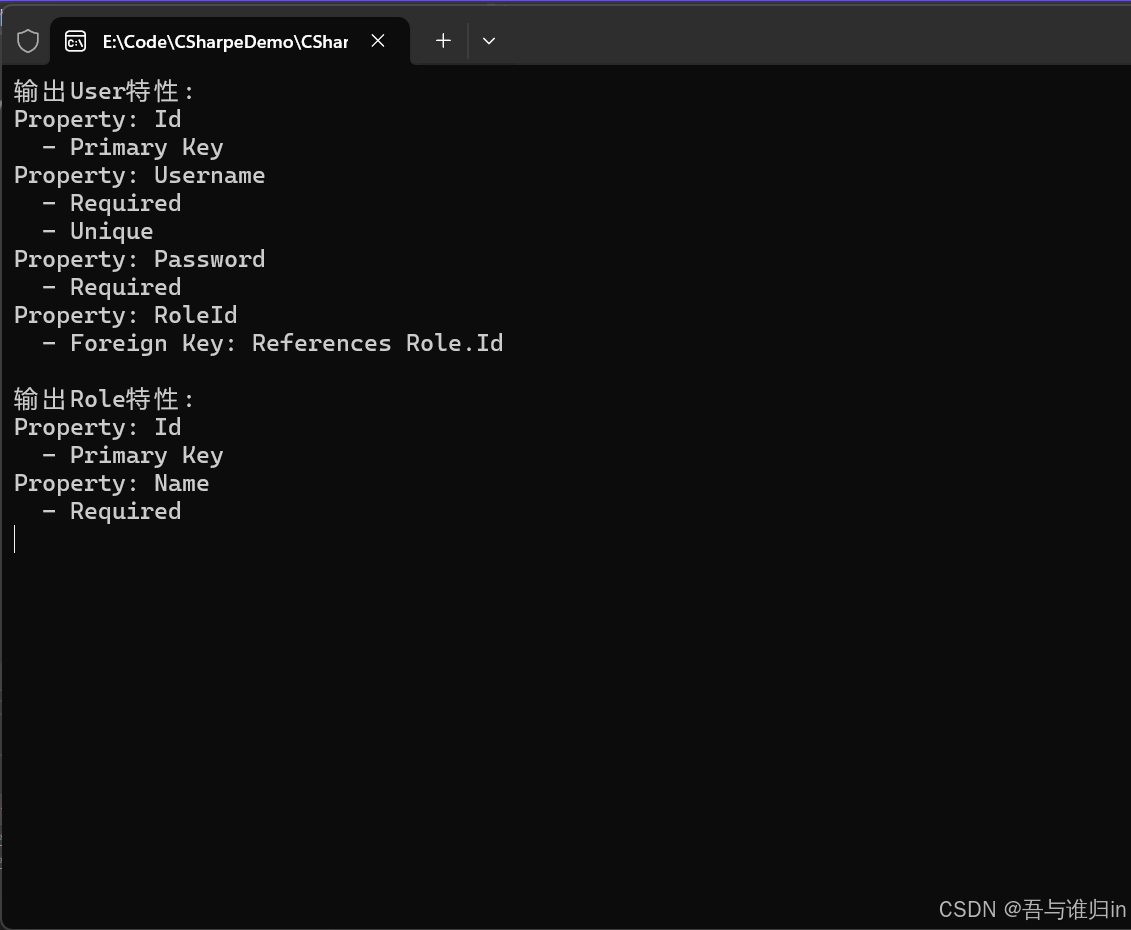Close the E:\Code\CSharpeDemo tab
The image size is (1131, 930).
point(377,41)
